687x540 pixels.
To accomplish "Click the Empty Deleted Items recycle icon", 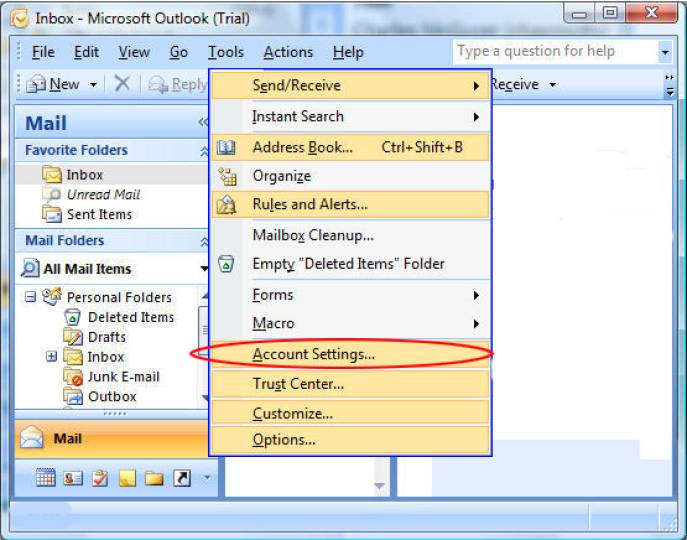I will click(x=226, y=264).
